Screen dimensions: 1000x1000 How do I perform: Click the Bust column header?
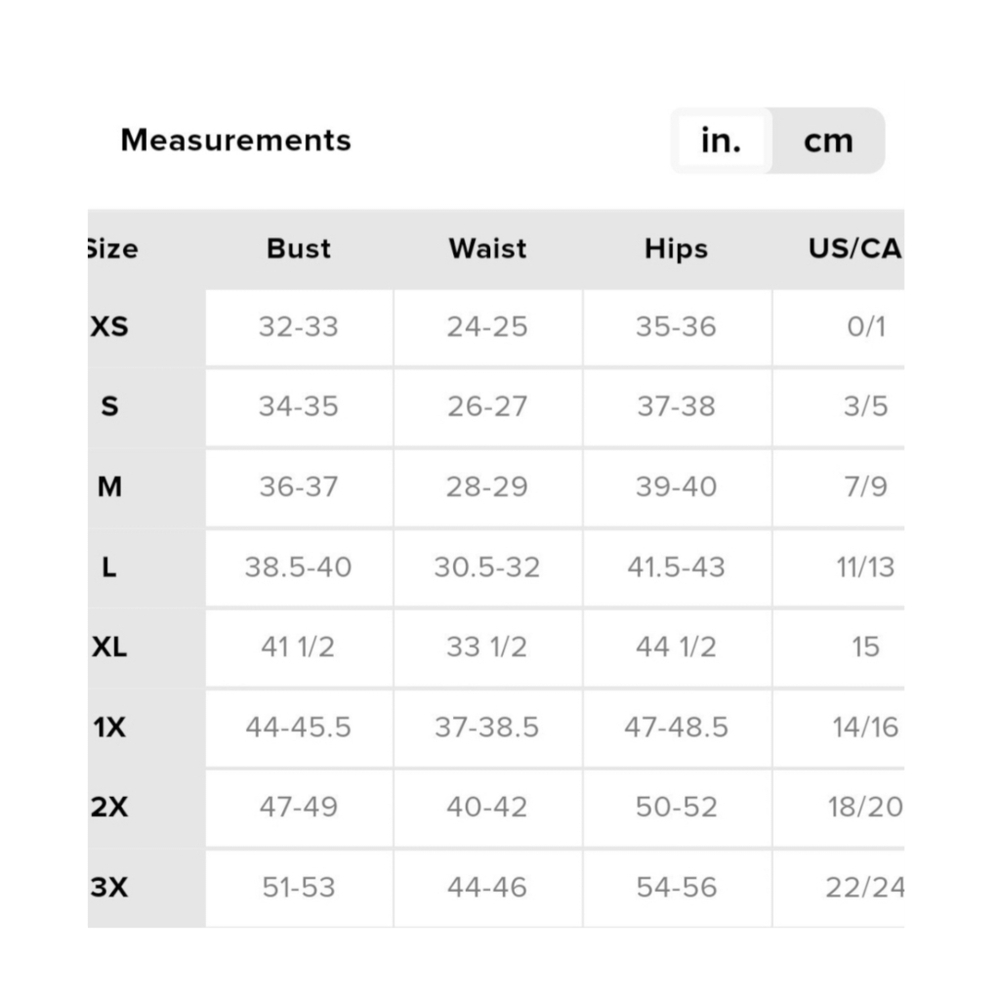pyautogui.click(x=298, y=249)
